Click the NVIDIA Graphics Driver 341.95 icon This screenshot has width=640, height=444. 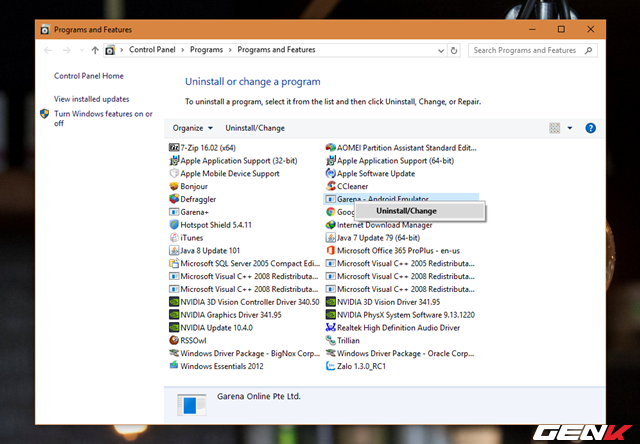[174, 315]
